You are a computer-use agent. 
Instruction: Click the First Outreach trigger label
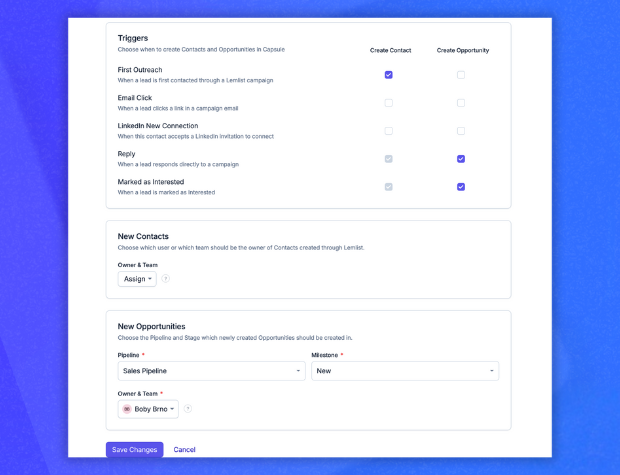140,70
